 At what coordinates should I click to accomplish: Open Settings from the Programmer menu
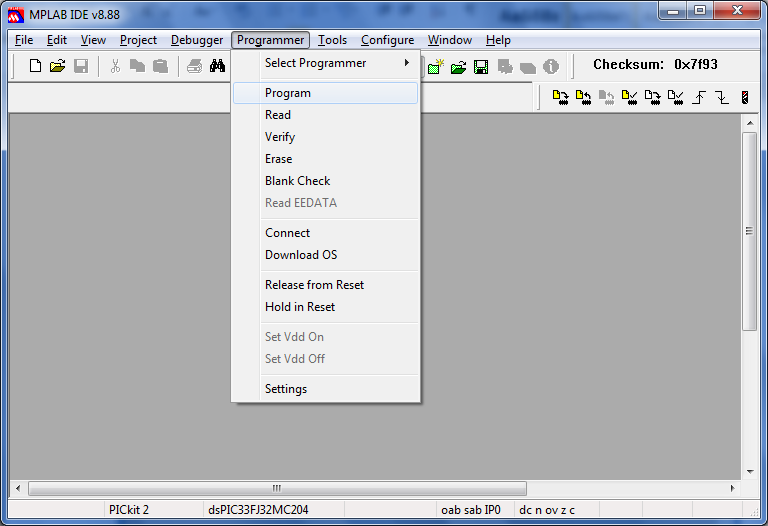click(326, 388)
